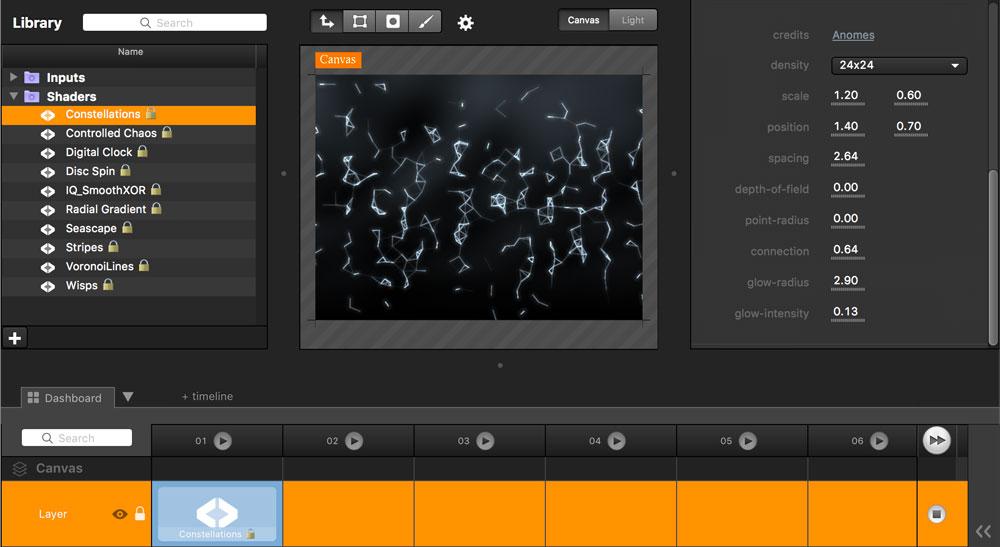Select the transform arrows tool
The width and height of the screenshot is (1000, 547).
click(x=326, y=21)
